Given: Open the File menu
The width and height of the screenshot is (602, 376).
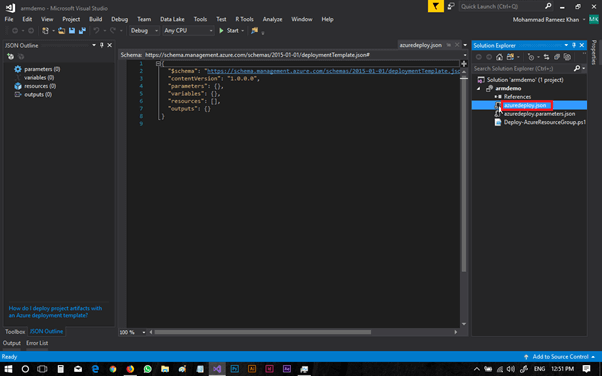Looking at the screenshot, I should 9,19.
